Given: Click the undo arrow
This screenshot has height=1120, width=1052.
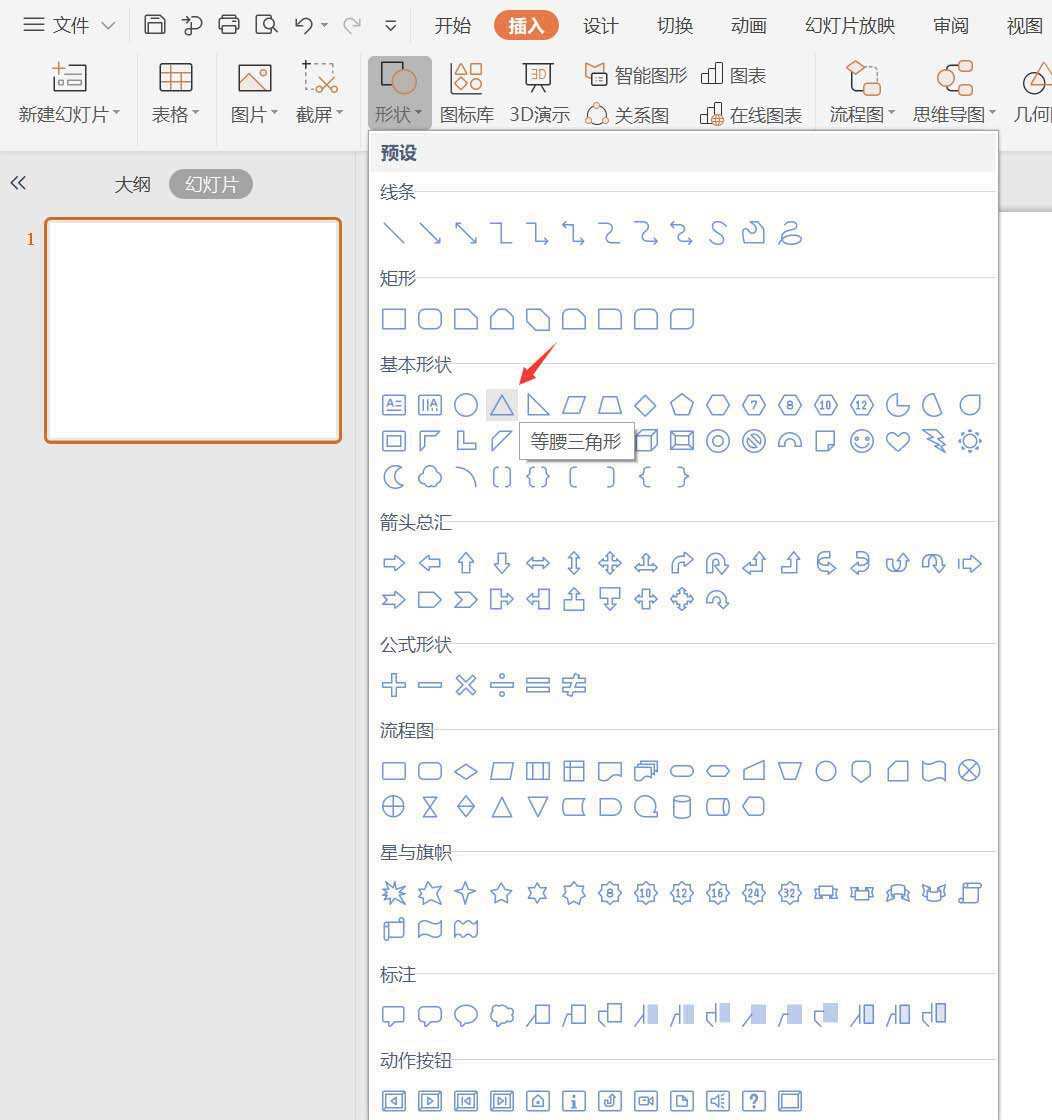Looking at the screenshot, I should pyautogui.click(x=304, y=25).
